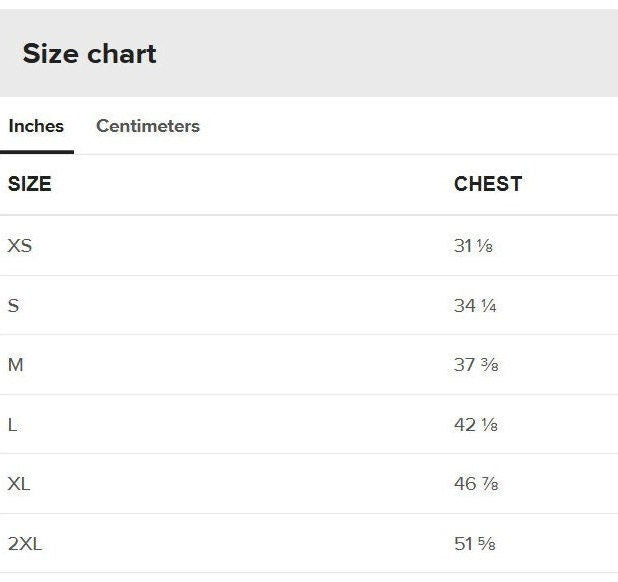Select the S size label
Viewport: 618px width, 582px height.
[x=14, y=305]
